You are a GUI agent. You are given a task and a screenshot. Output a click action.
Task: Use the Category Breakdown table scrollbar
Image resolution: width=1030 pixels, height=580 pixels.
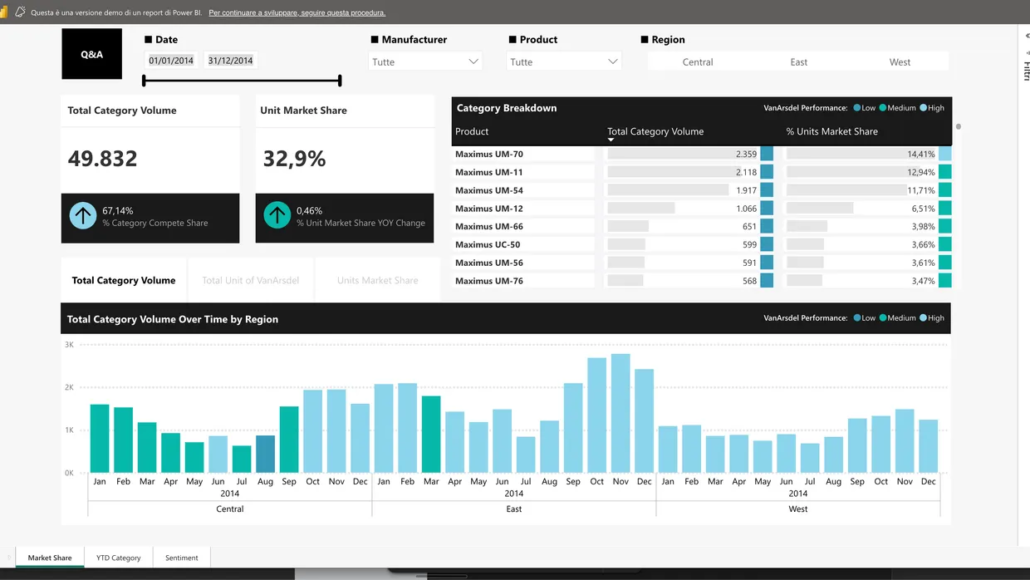(958, 127)
